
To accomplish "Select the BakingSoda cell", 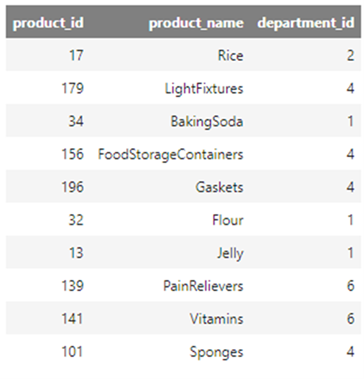I will [x=207, y=121].
